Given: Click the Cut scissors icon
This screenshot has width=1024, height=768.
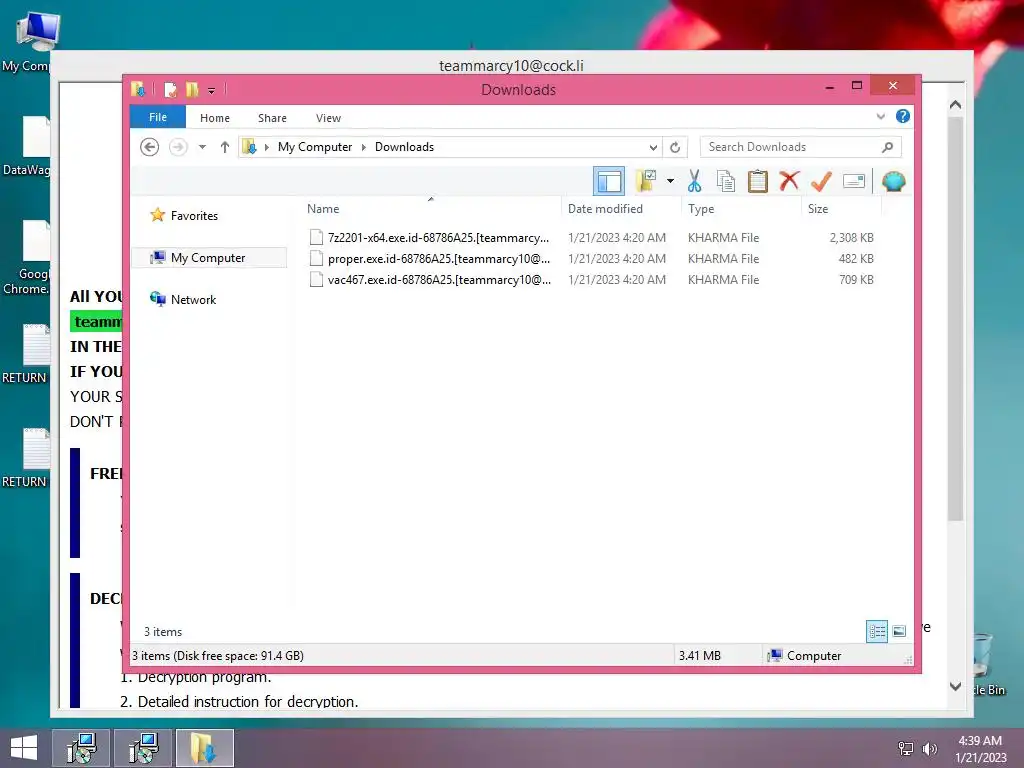Looking at the screenshot, I should pos(694,181).
